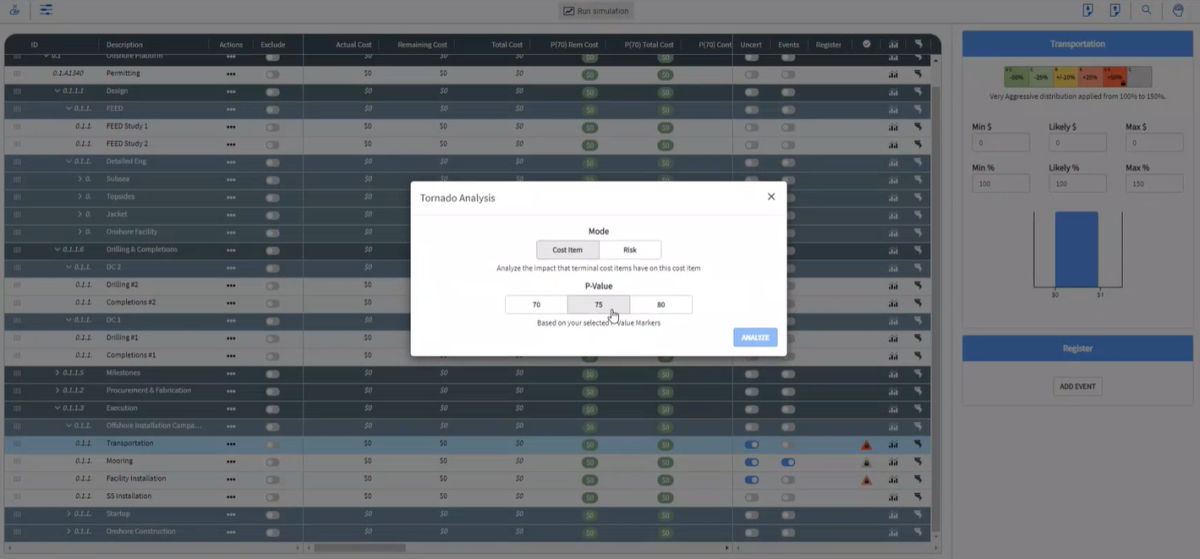The image size is (1200, 559).
Task: Click the Run simulation button
Action: point(598,11)
